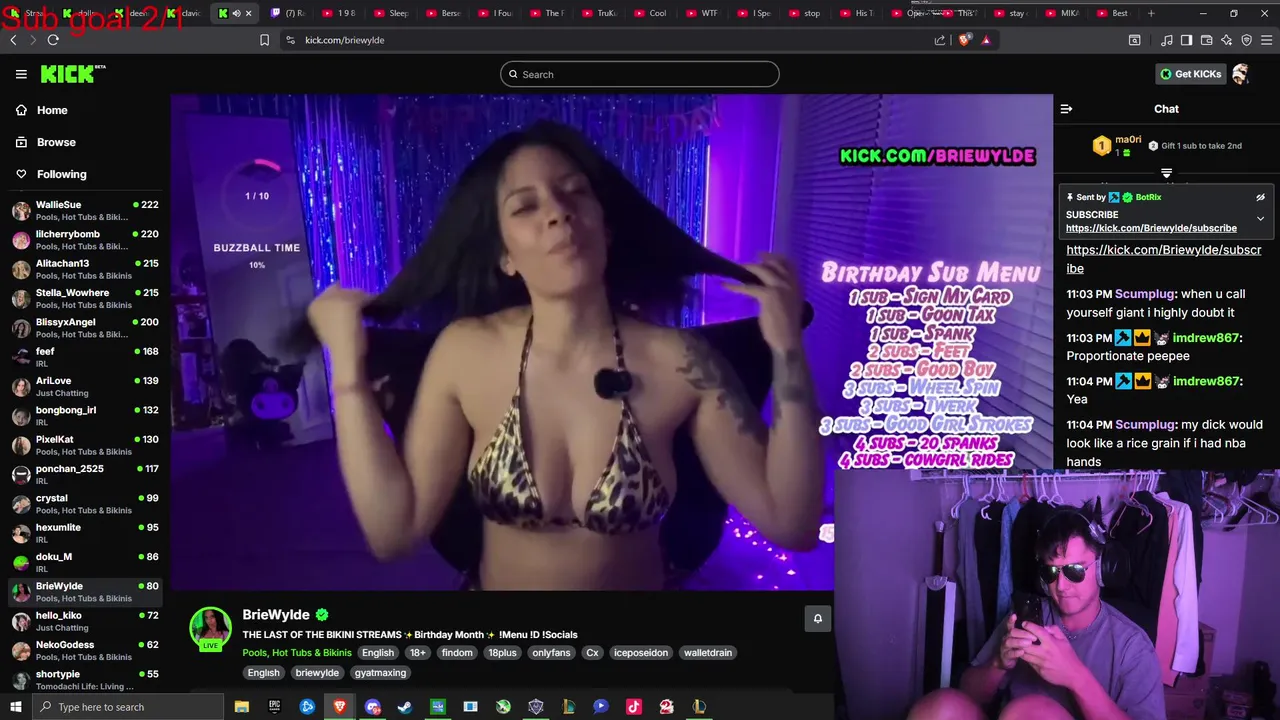
Task: Click the iceposeidon tag
Action: pos(640,653)
